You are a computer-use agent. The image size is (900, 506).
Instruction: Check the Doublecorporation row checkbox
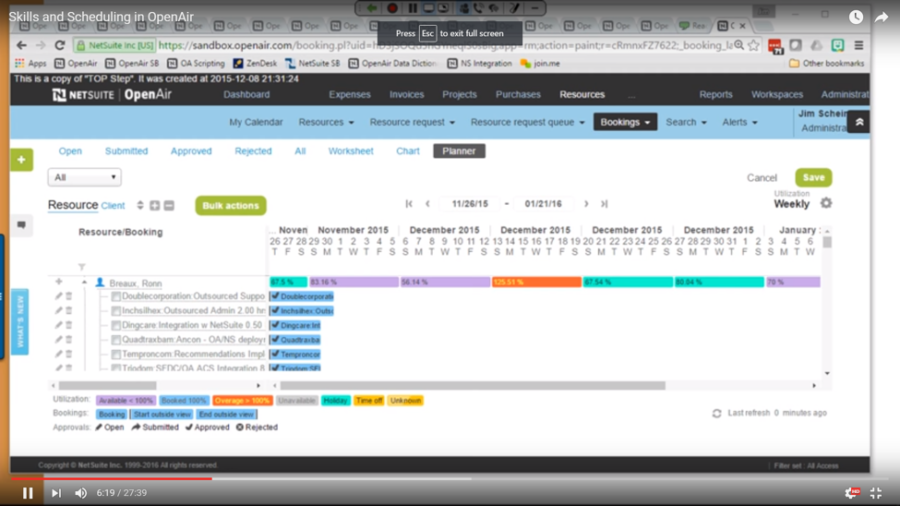click(116, 296)
